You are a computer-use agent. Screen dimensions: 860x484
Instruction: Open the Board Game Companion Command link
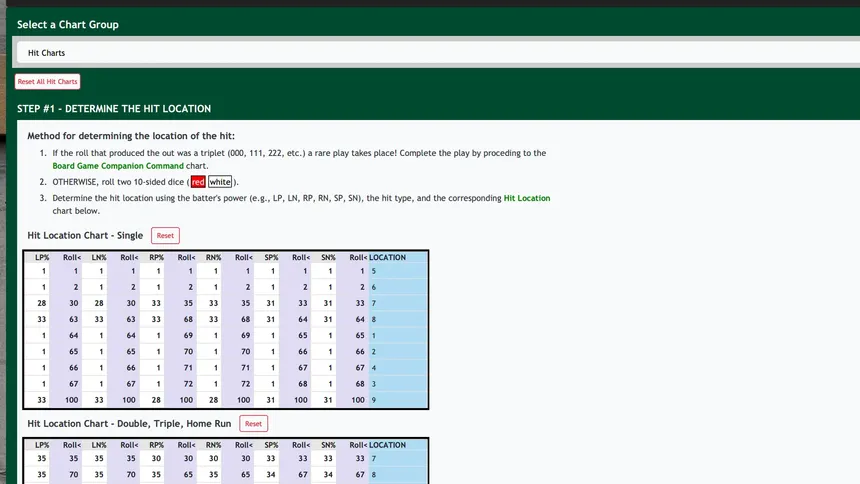click(118, 166)
